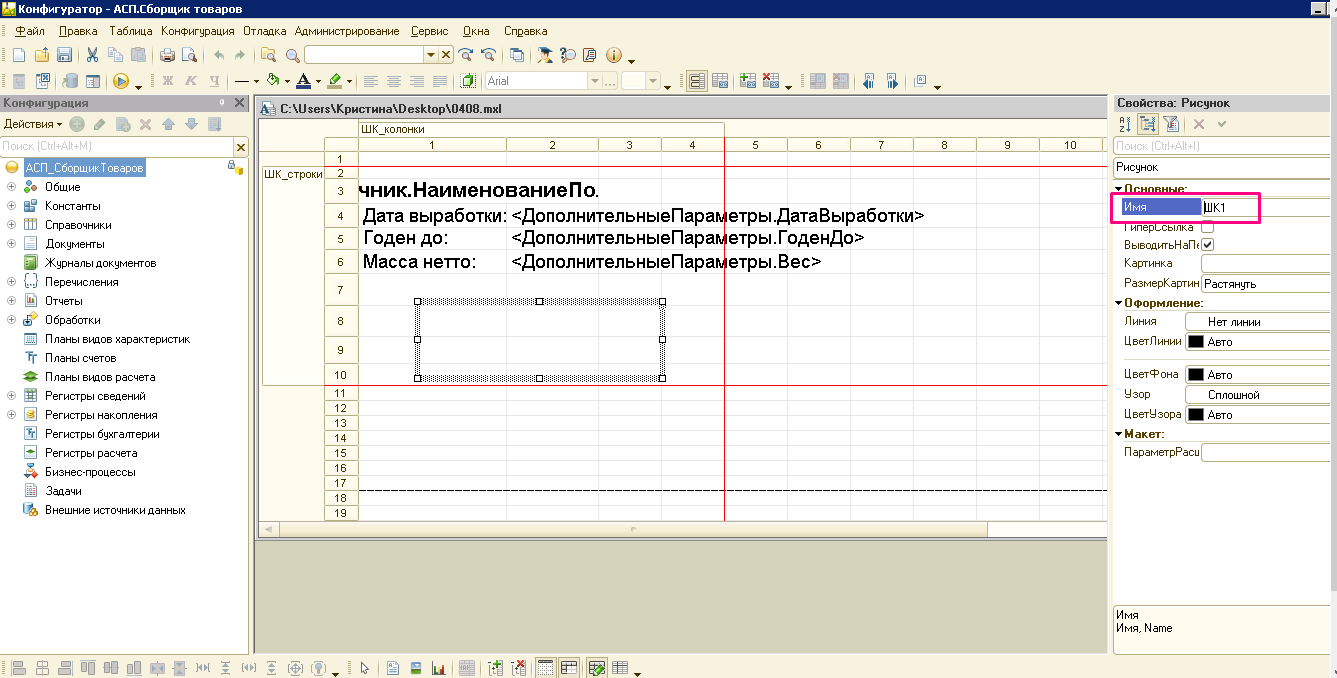This screenshot has width=1337, height=678.
Task: Open the Arial font dropdown
Action: tap(595, 81)
